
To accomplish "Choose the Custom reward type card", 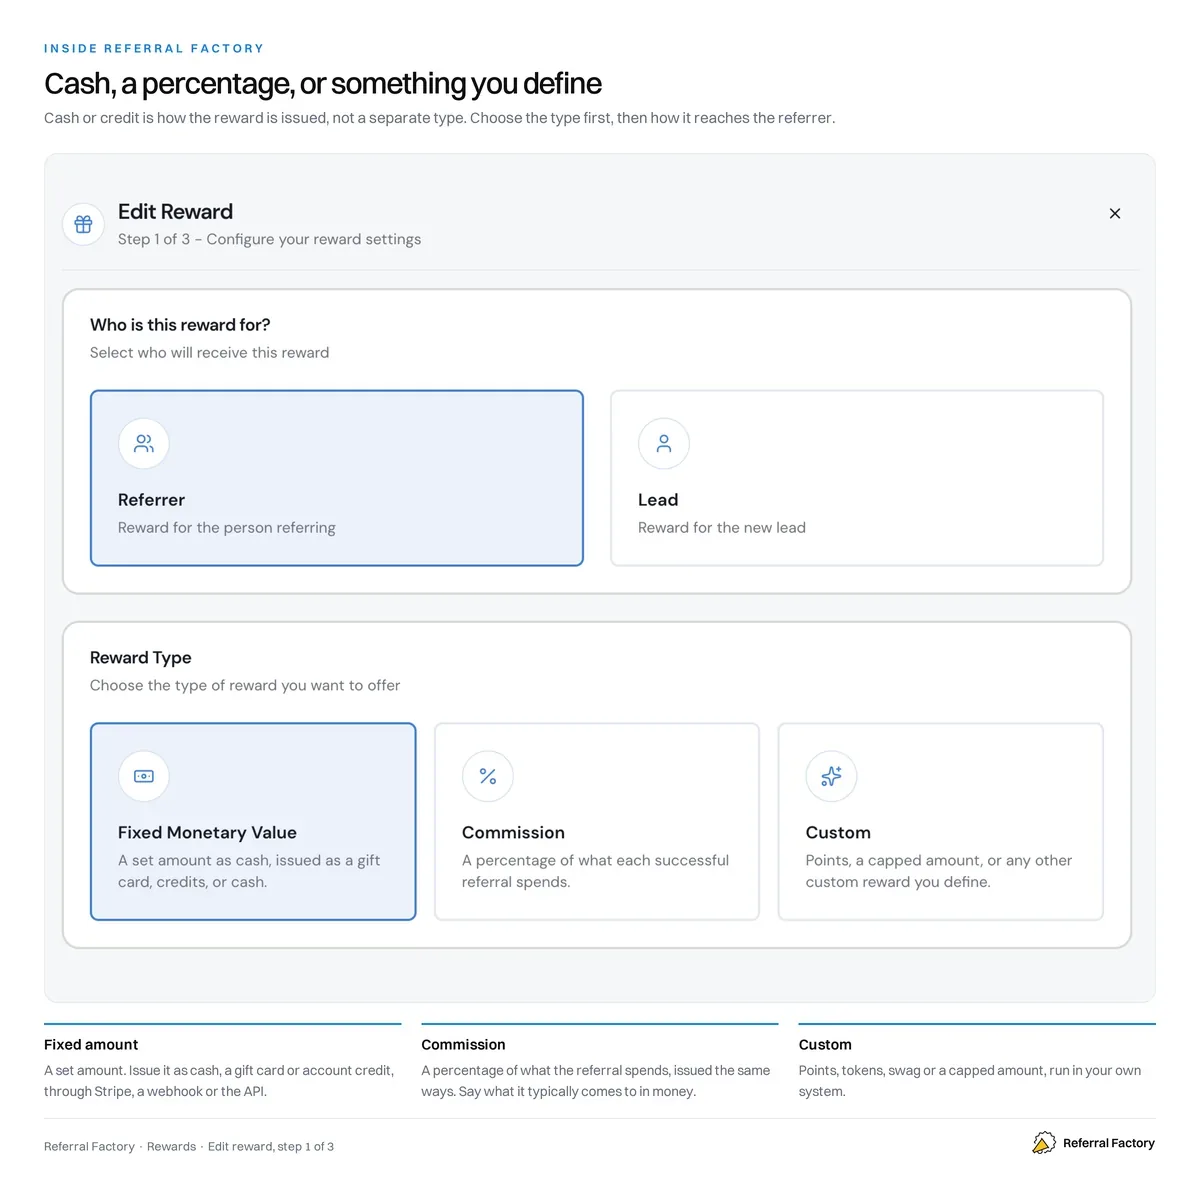I will click(x=941, y=821).
